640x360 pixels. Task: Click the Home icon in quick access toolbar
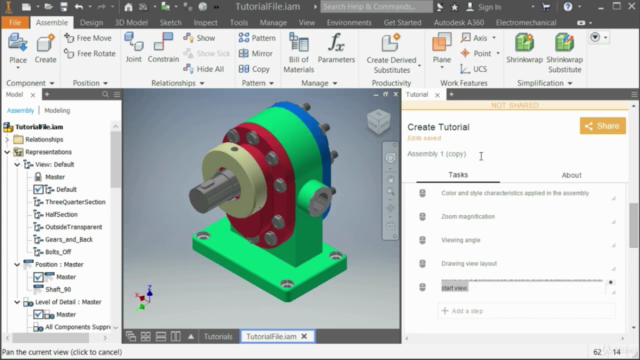(x=128, y=7)
